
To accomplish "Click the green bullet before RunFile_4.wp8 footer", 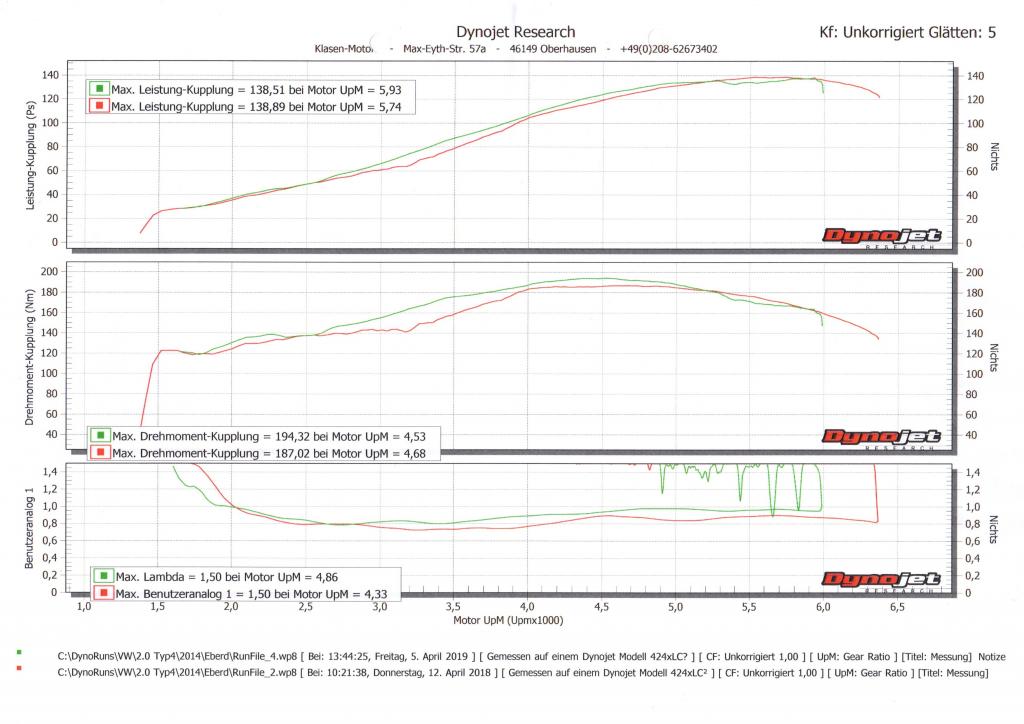I will pyautogui.click(x=20, y=652).
